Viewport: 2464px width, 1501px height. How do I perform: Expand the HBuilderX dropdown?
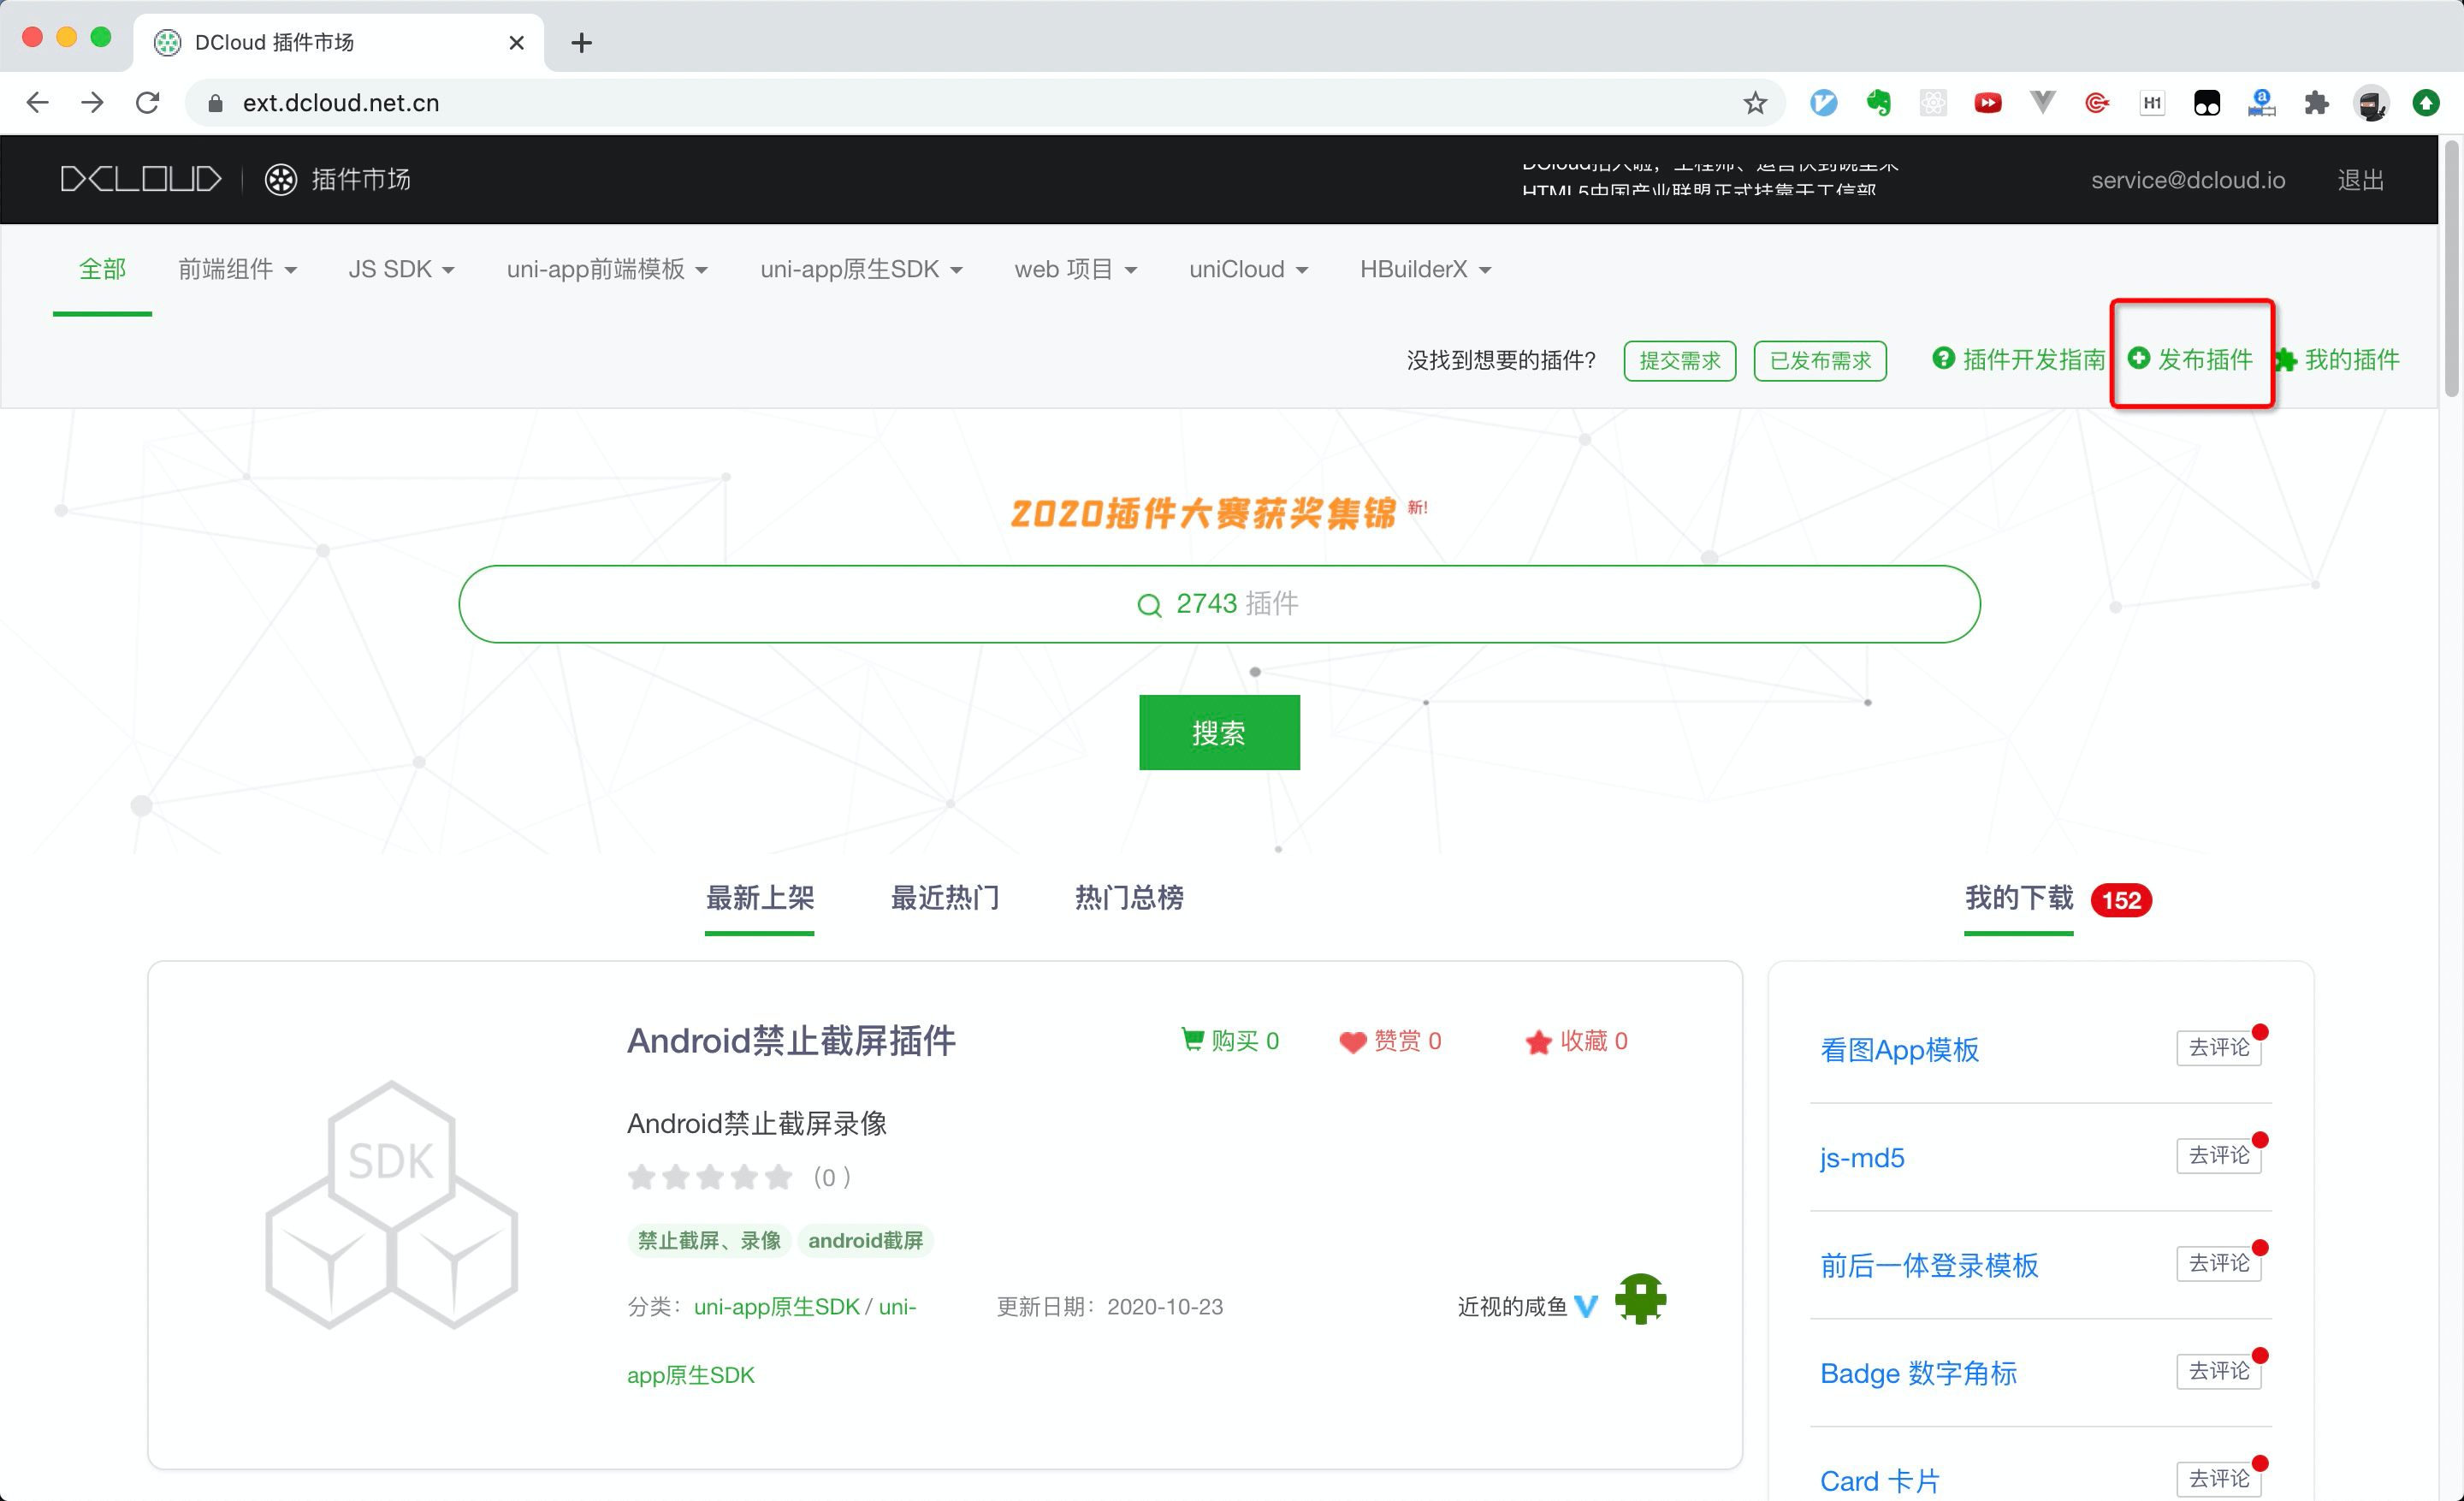[x=1425, y=270]
